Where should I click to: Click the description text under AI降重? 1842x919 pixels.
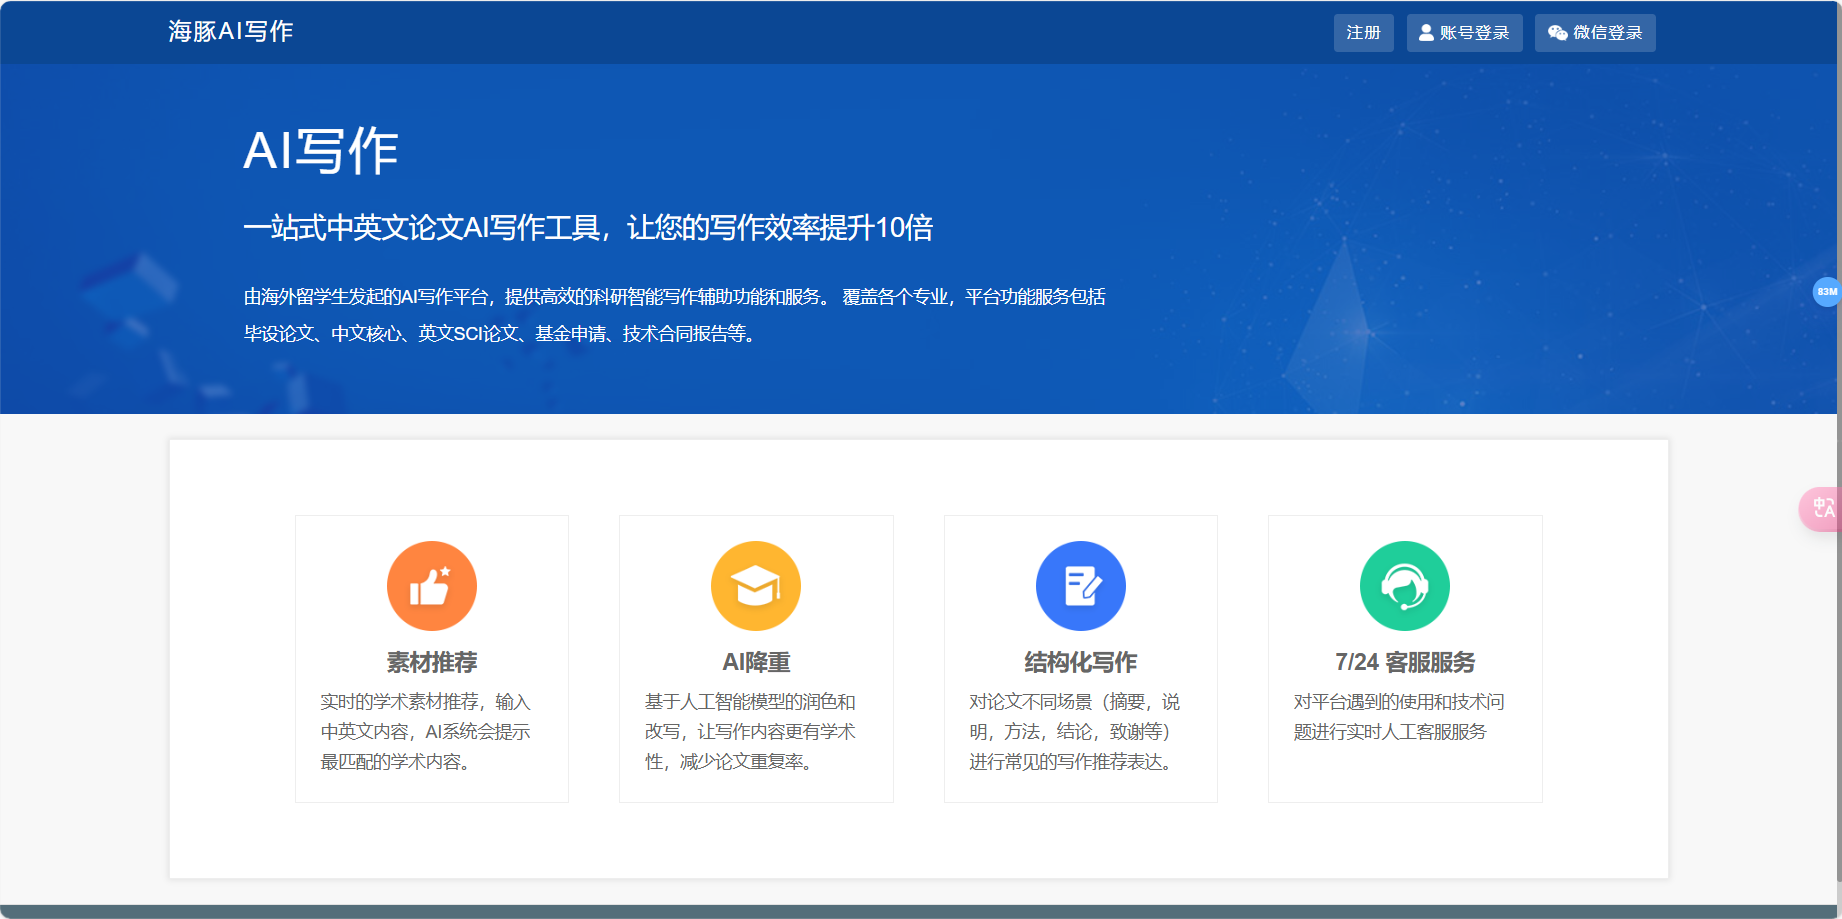[x=750, y=732]
